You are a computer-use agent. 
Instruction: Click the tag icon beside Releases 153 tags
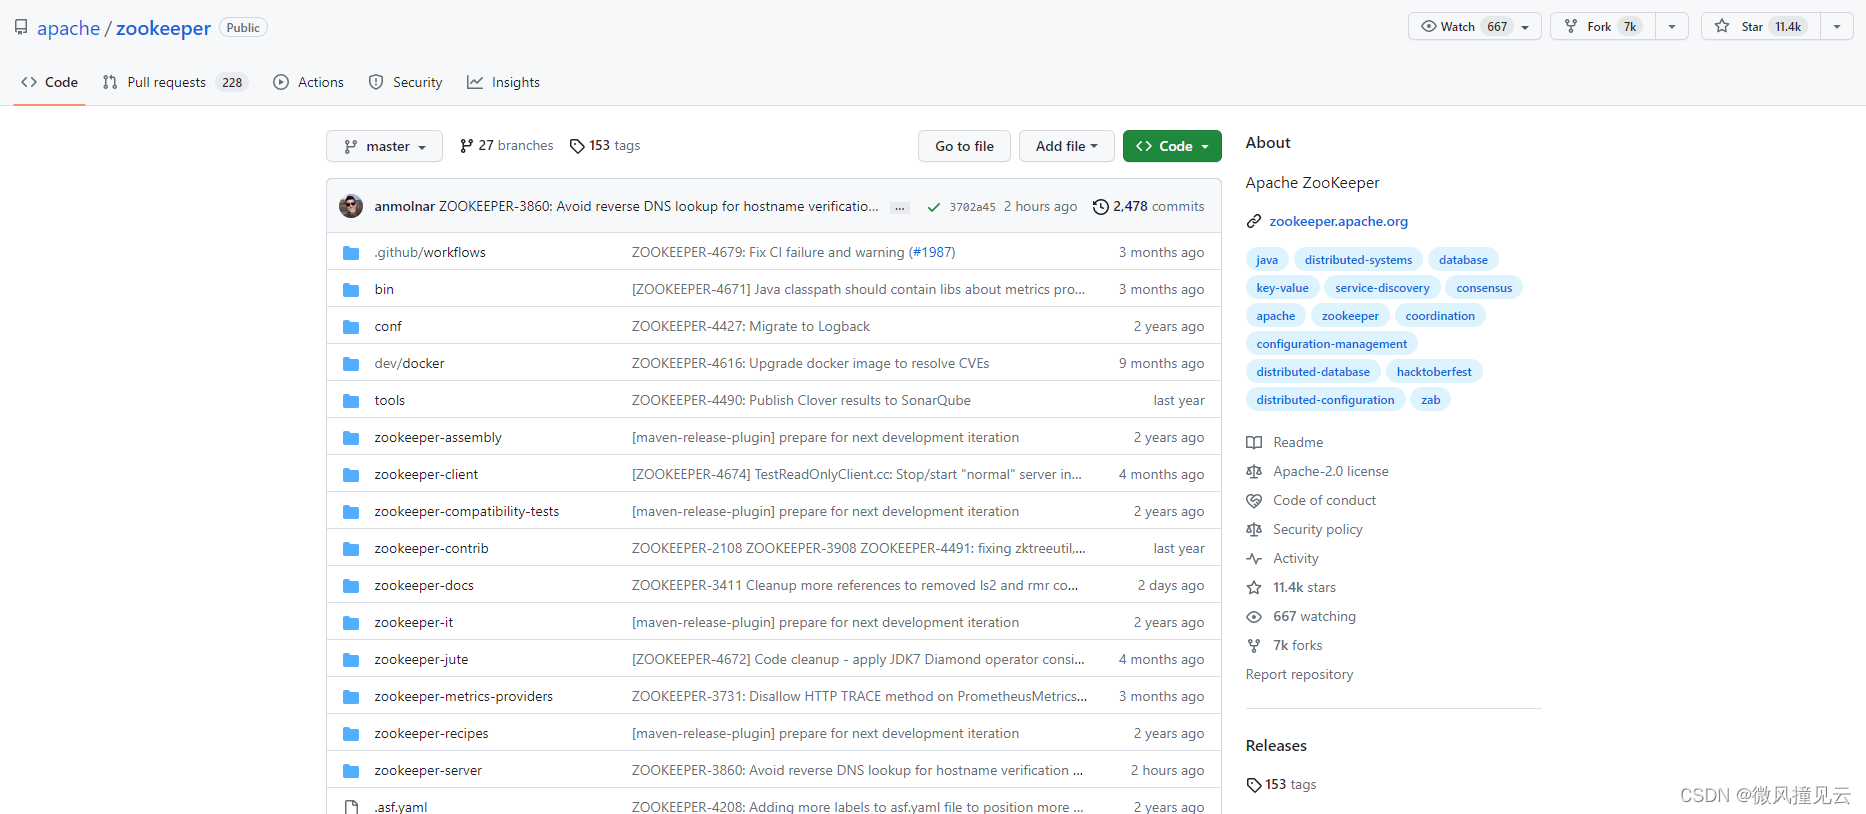1254,785
